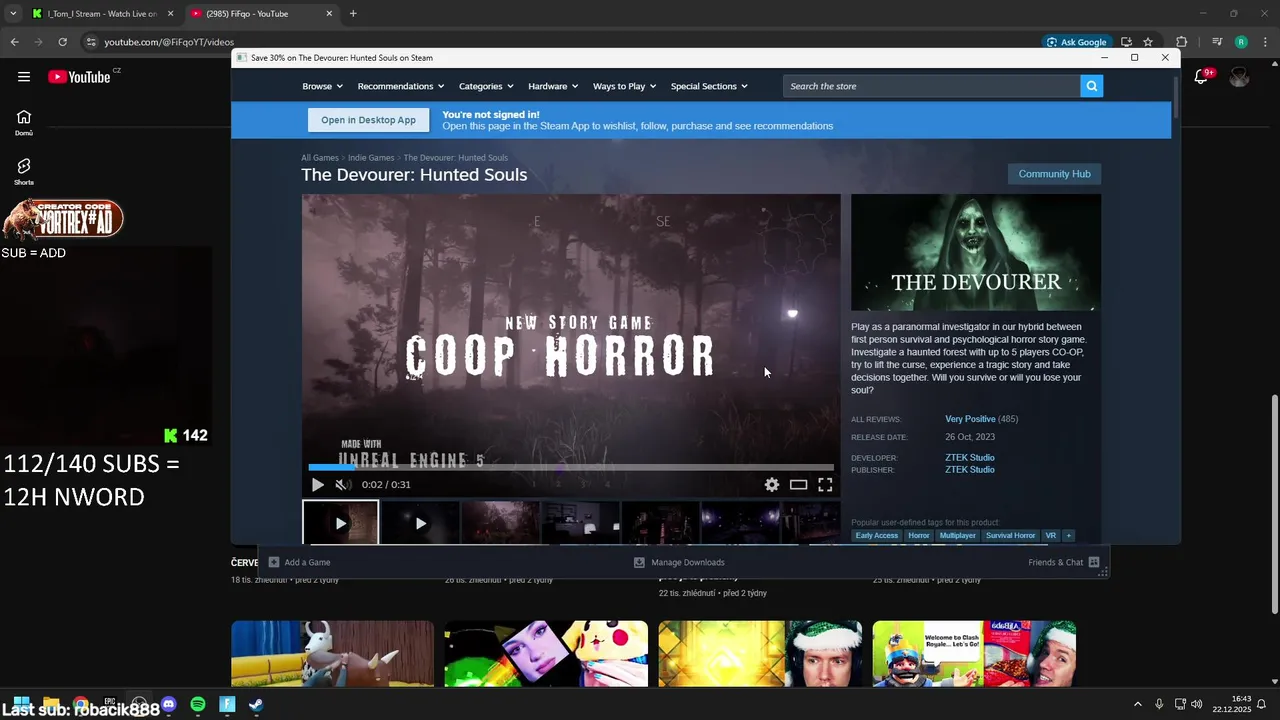The height and width of the screenshot is (720, 1280).
Task: Click the plus button to add tags
Action: (x=1068, y=536)
